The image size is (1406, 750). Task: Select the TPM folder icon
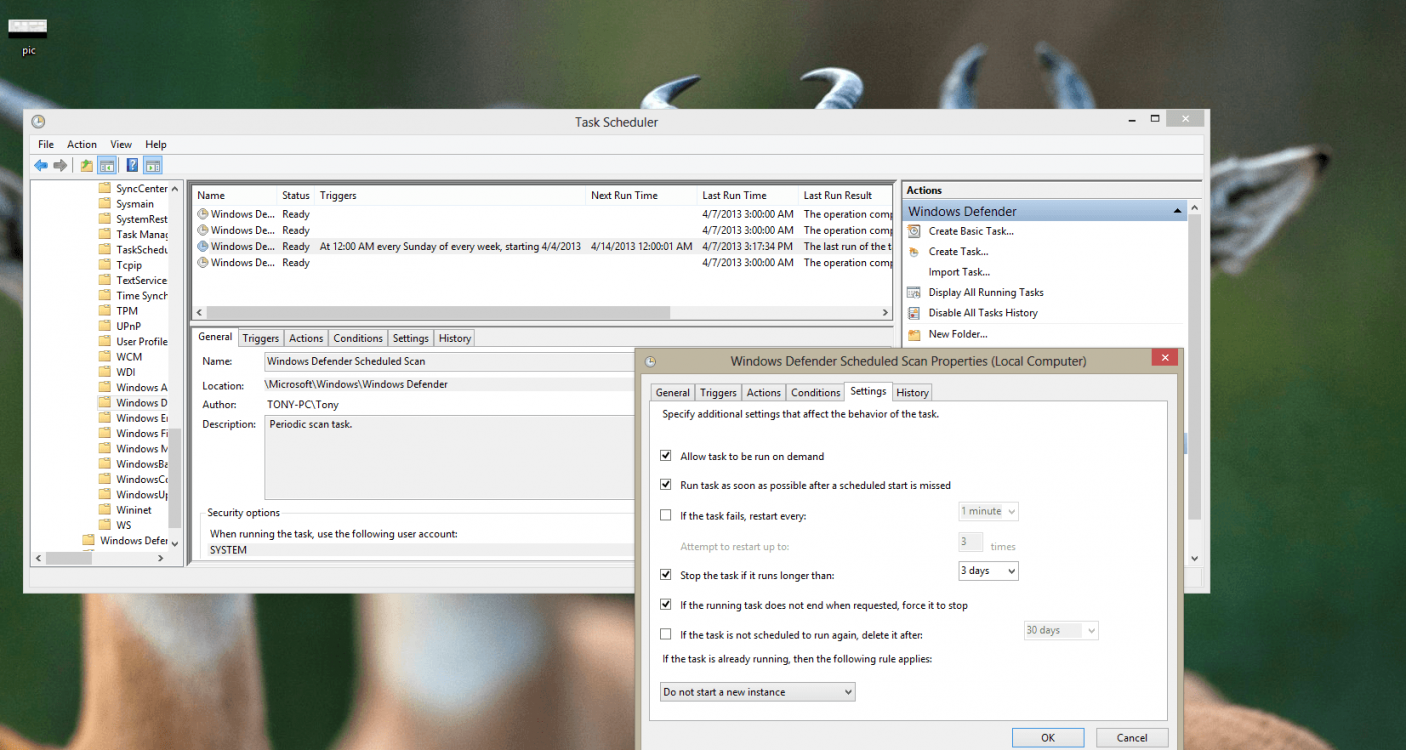(x=105, y=311)
